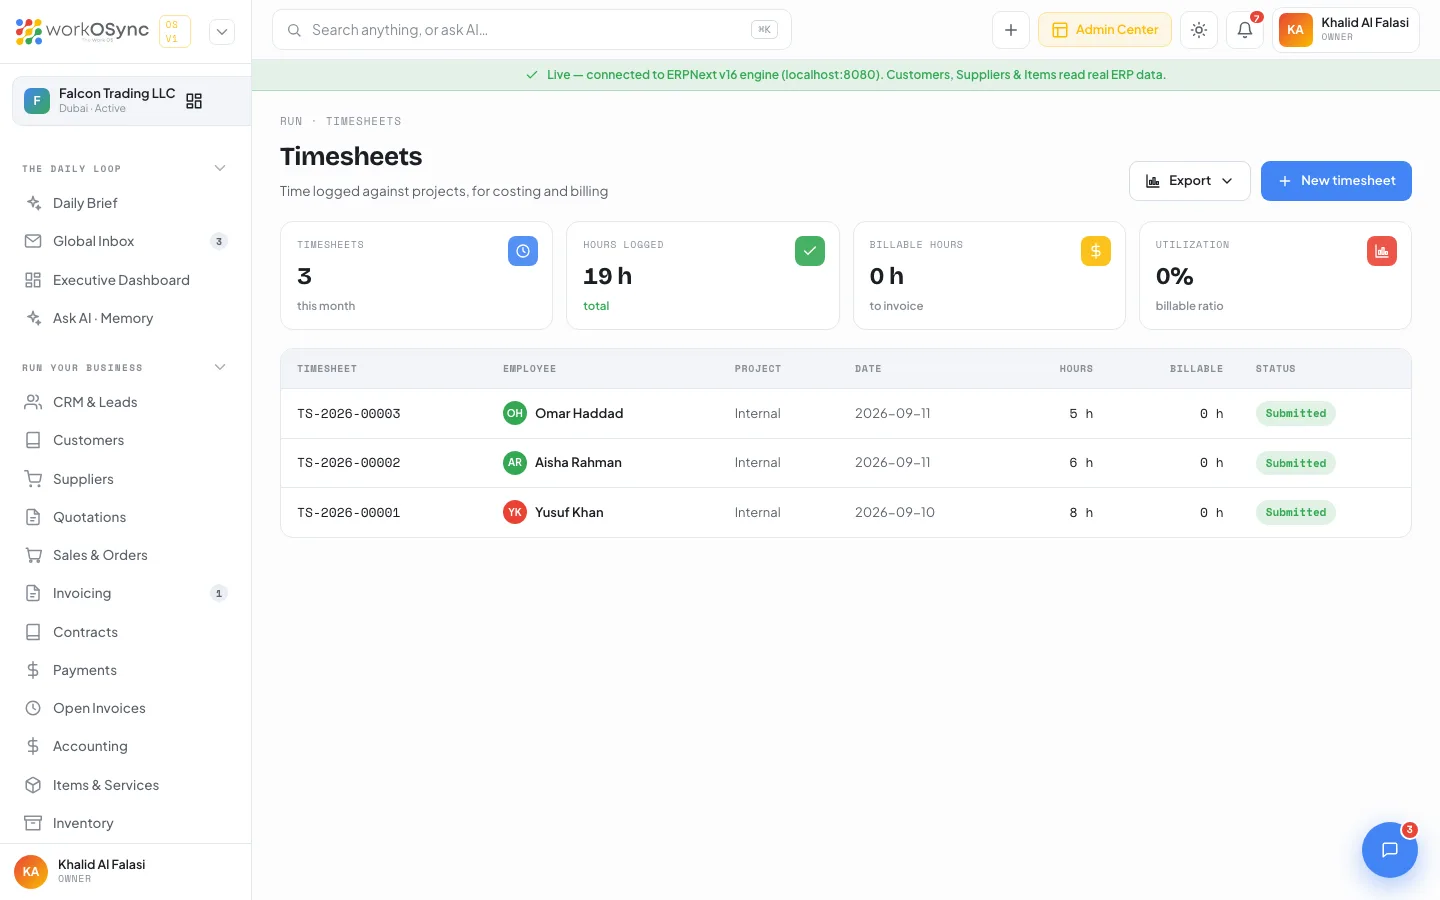Open the chat support bubble

pos(1390,850)
